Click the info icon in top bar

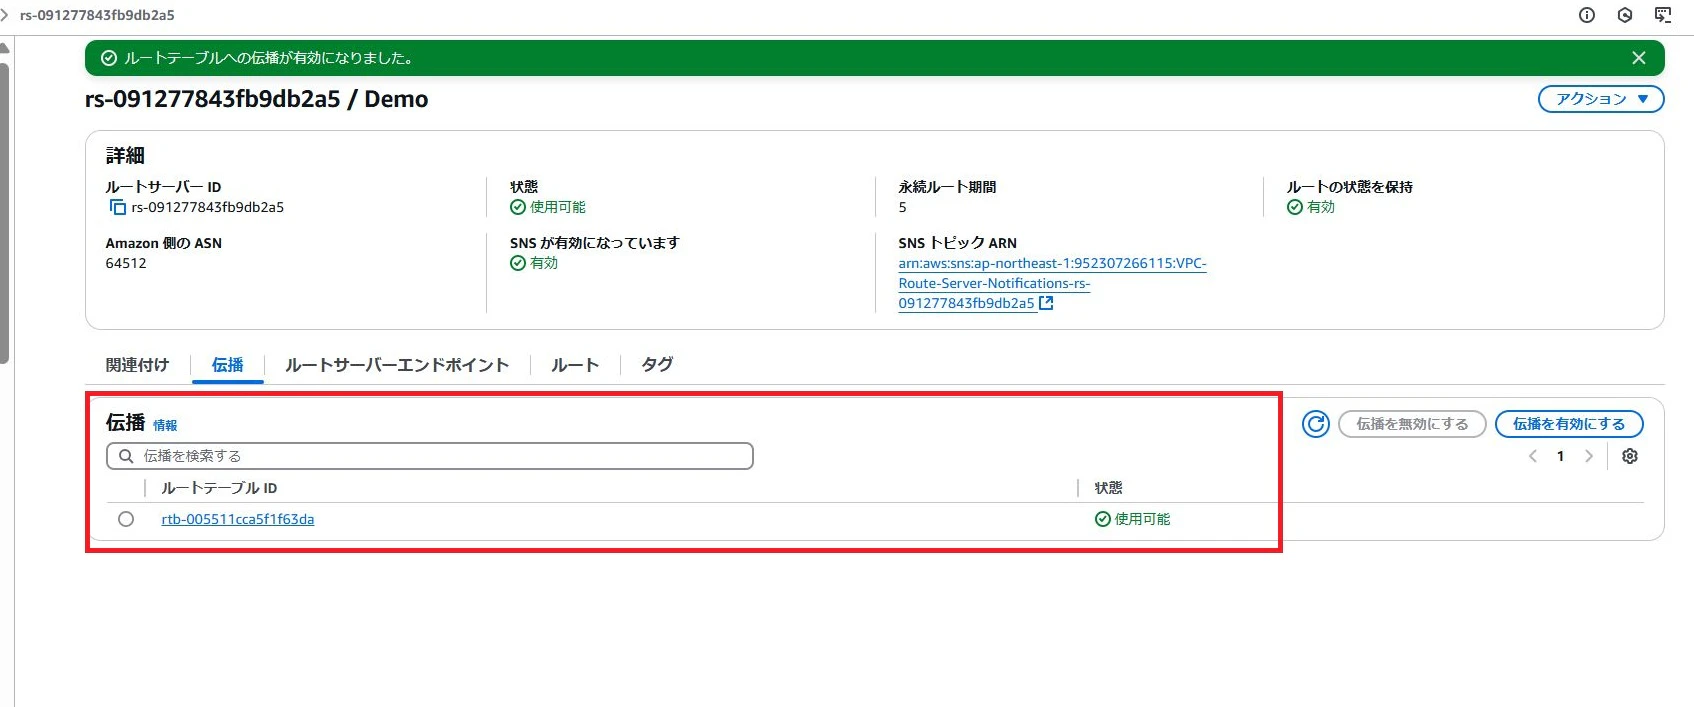(1587, 15)
